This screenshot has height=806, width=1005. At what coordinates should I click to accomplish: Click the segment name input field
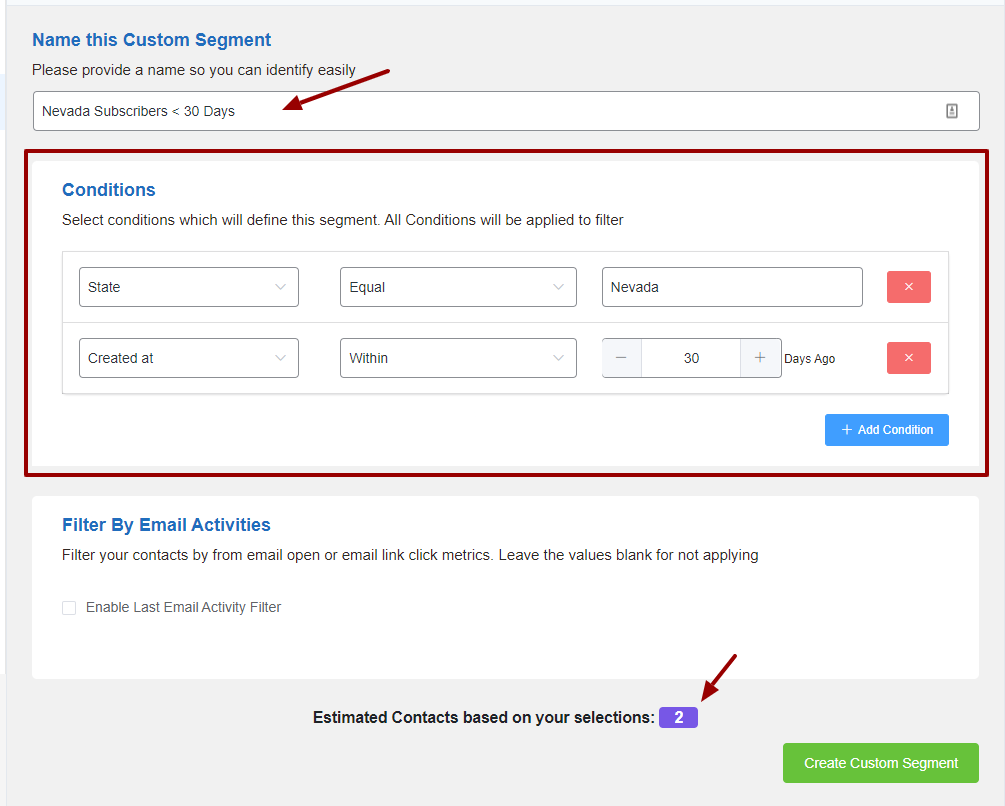pyautogui.click(x=480, y=111)
